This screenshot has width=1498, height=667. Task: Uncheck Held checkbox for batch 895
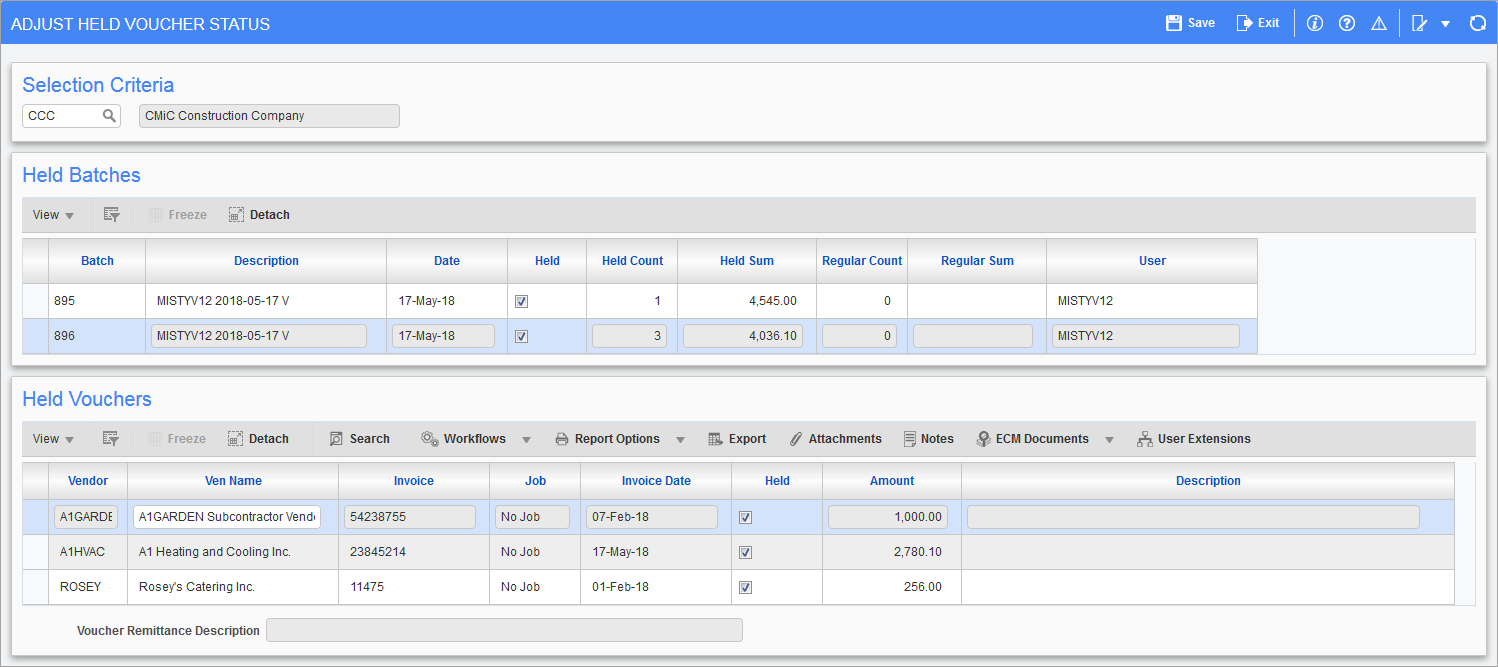click(521, 301)
